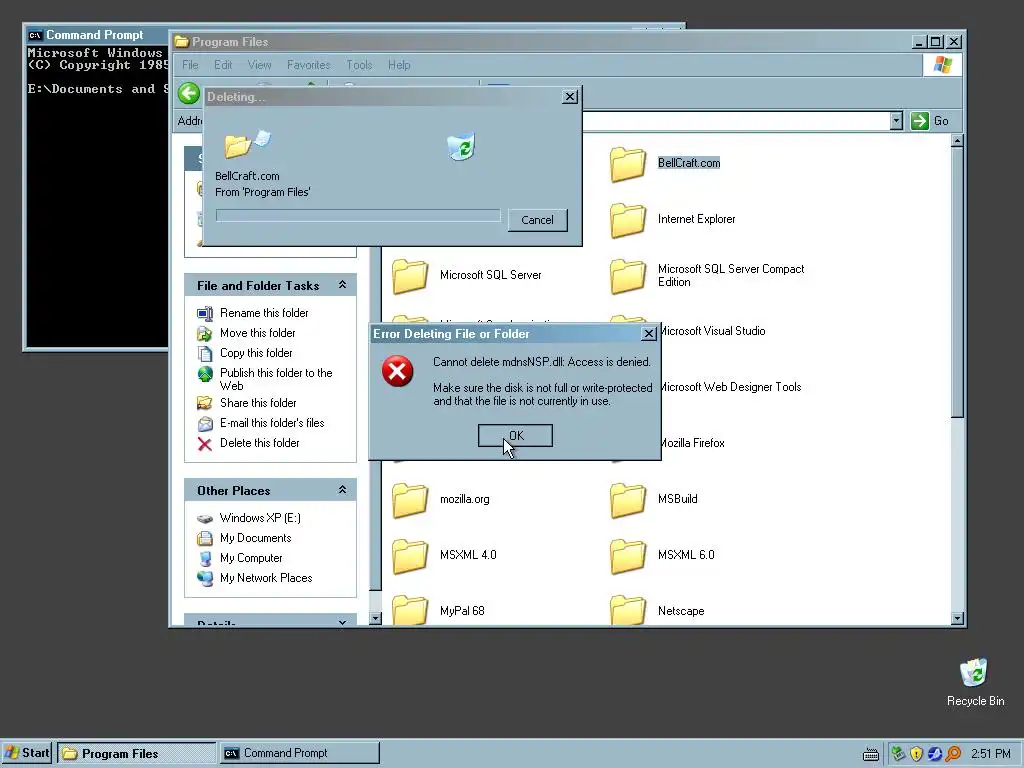Click Share this folder
Screen dimensions: 1024x768
click(x=247, y=403)
